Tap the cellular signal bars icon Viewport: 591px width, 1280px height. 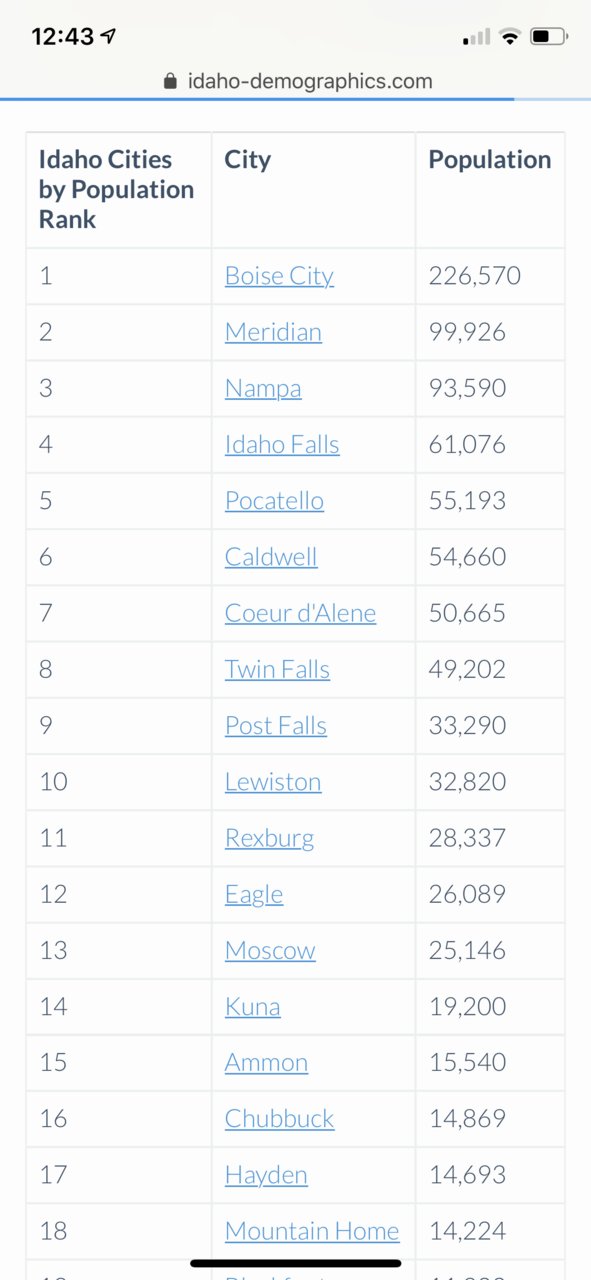pos(477,38)
